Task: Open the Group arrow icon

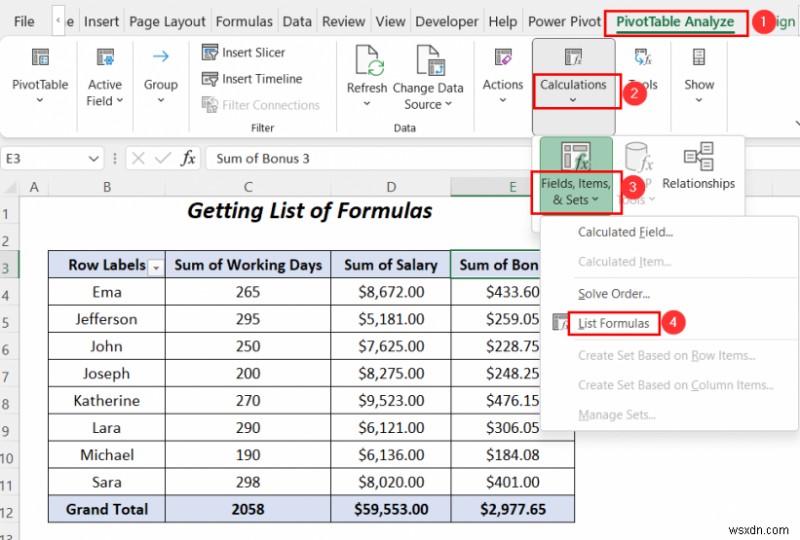Action: point(161,56)
